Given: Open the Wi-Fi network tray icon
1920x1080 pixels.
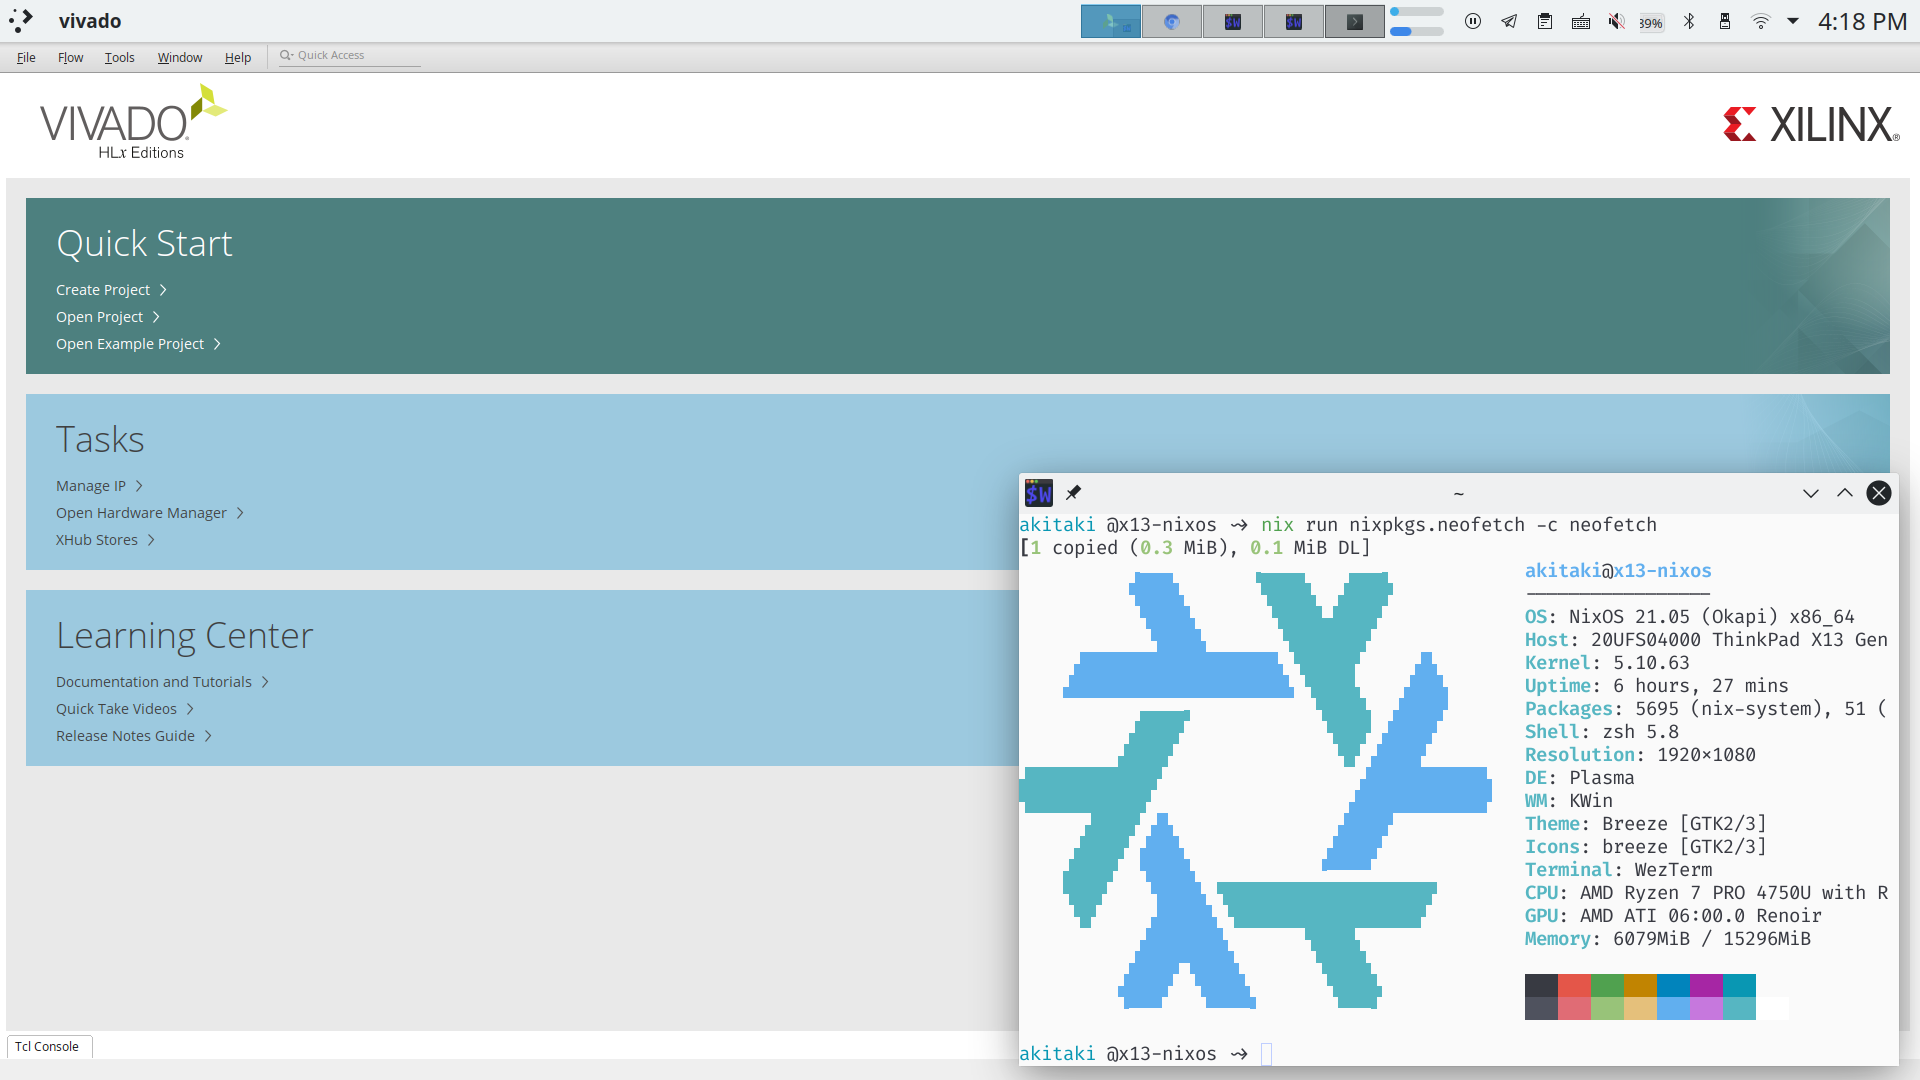Looking at the screenshot, I should 1761,21.
